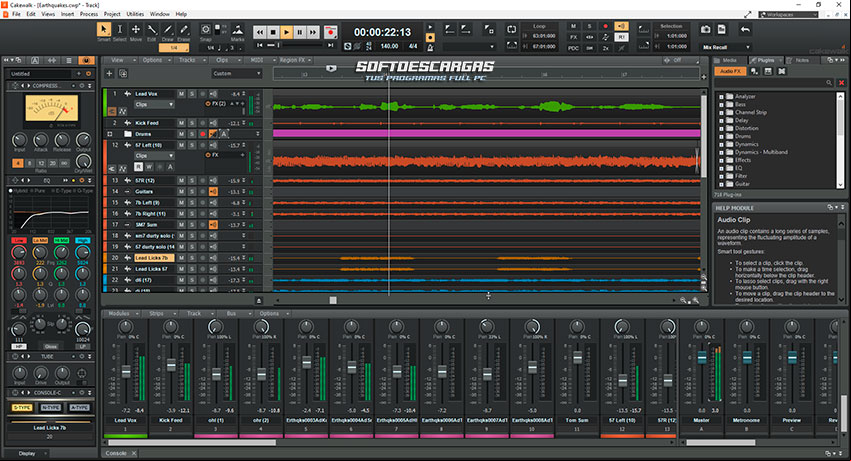Fast forward the transport

[x=313, y=33]
